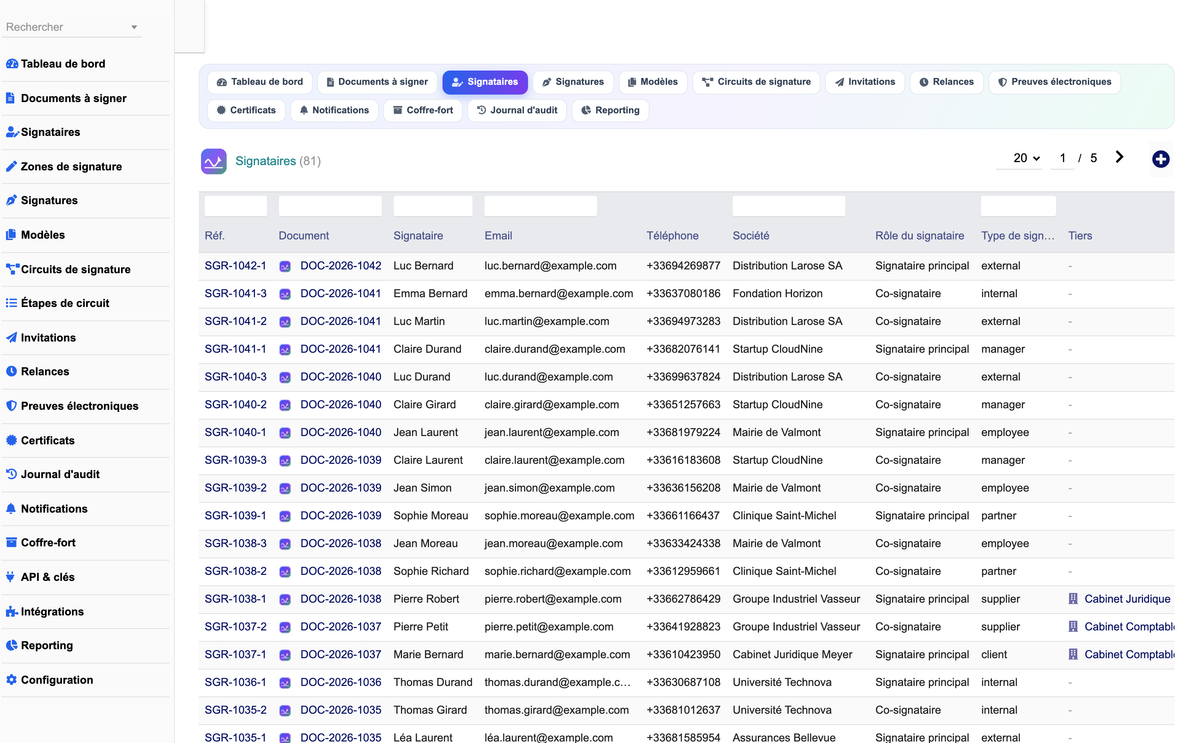1200x743 pixels.
Task: Sort by Rôle du signataire column header
Action: 920,236
